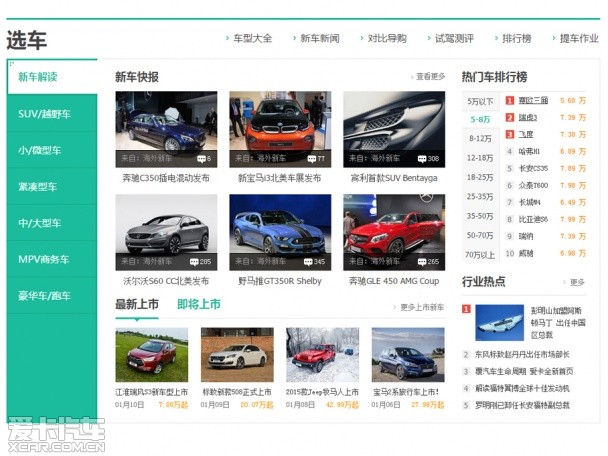Open rank 6 car 众泰T600
608x456 pixels.
click(x=533, y=185)
